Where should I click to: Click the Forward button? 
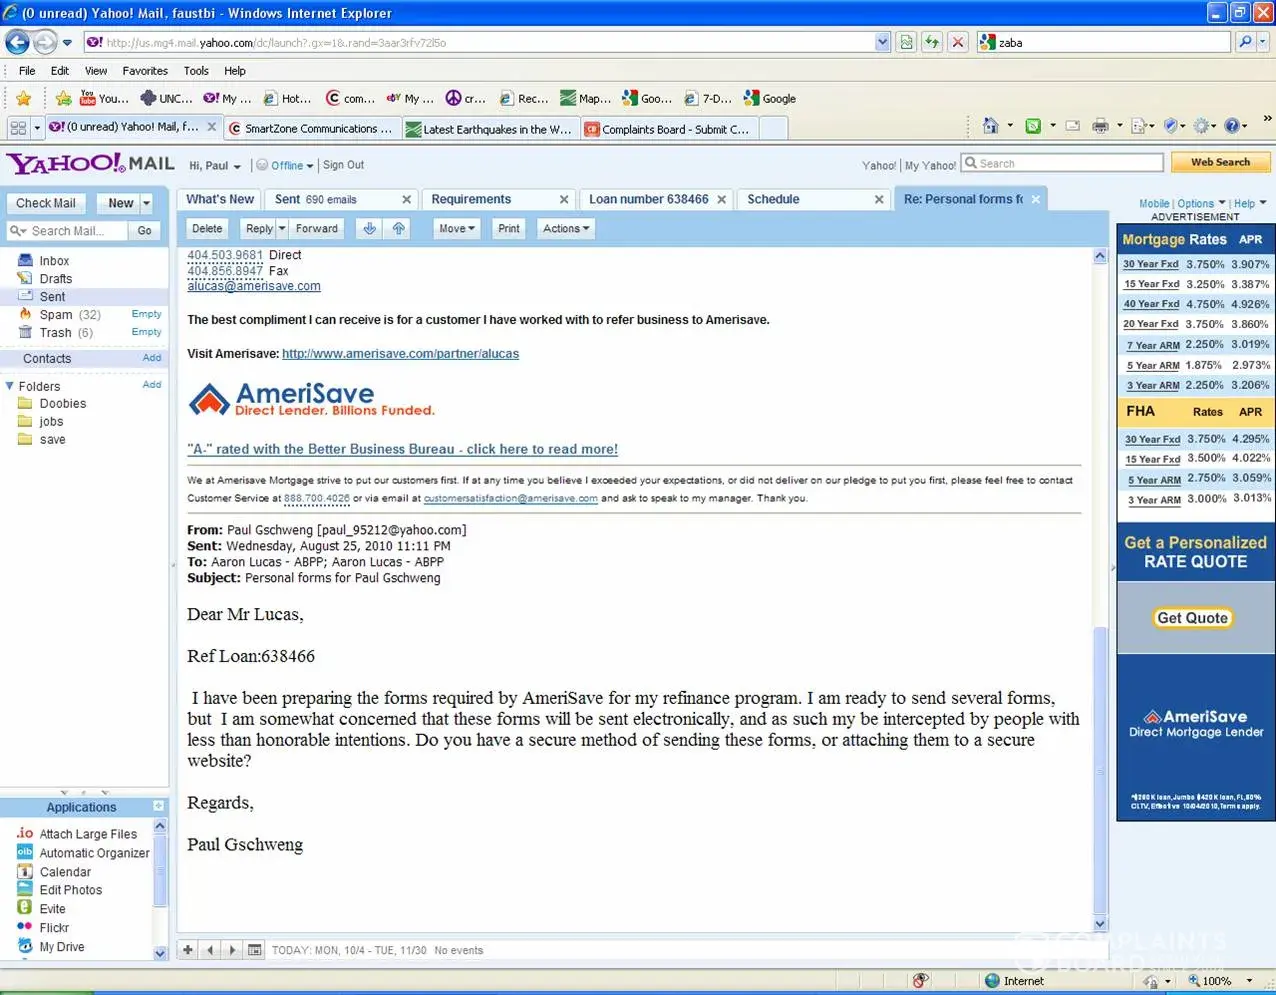(x=317, y=228)
